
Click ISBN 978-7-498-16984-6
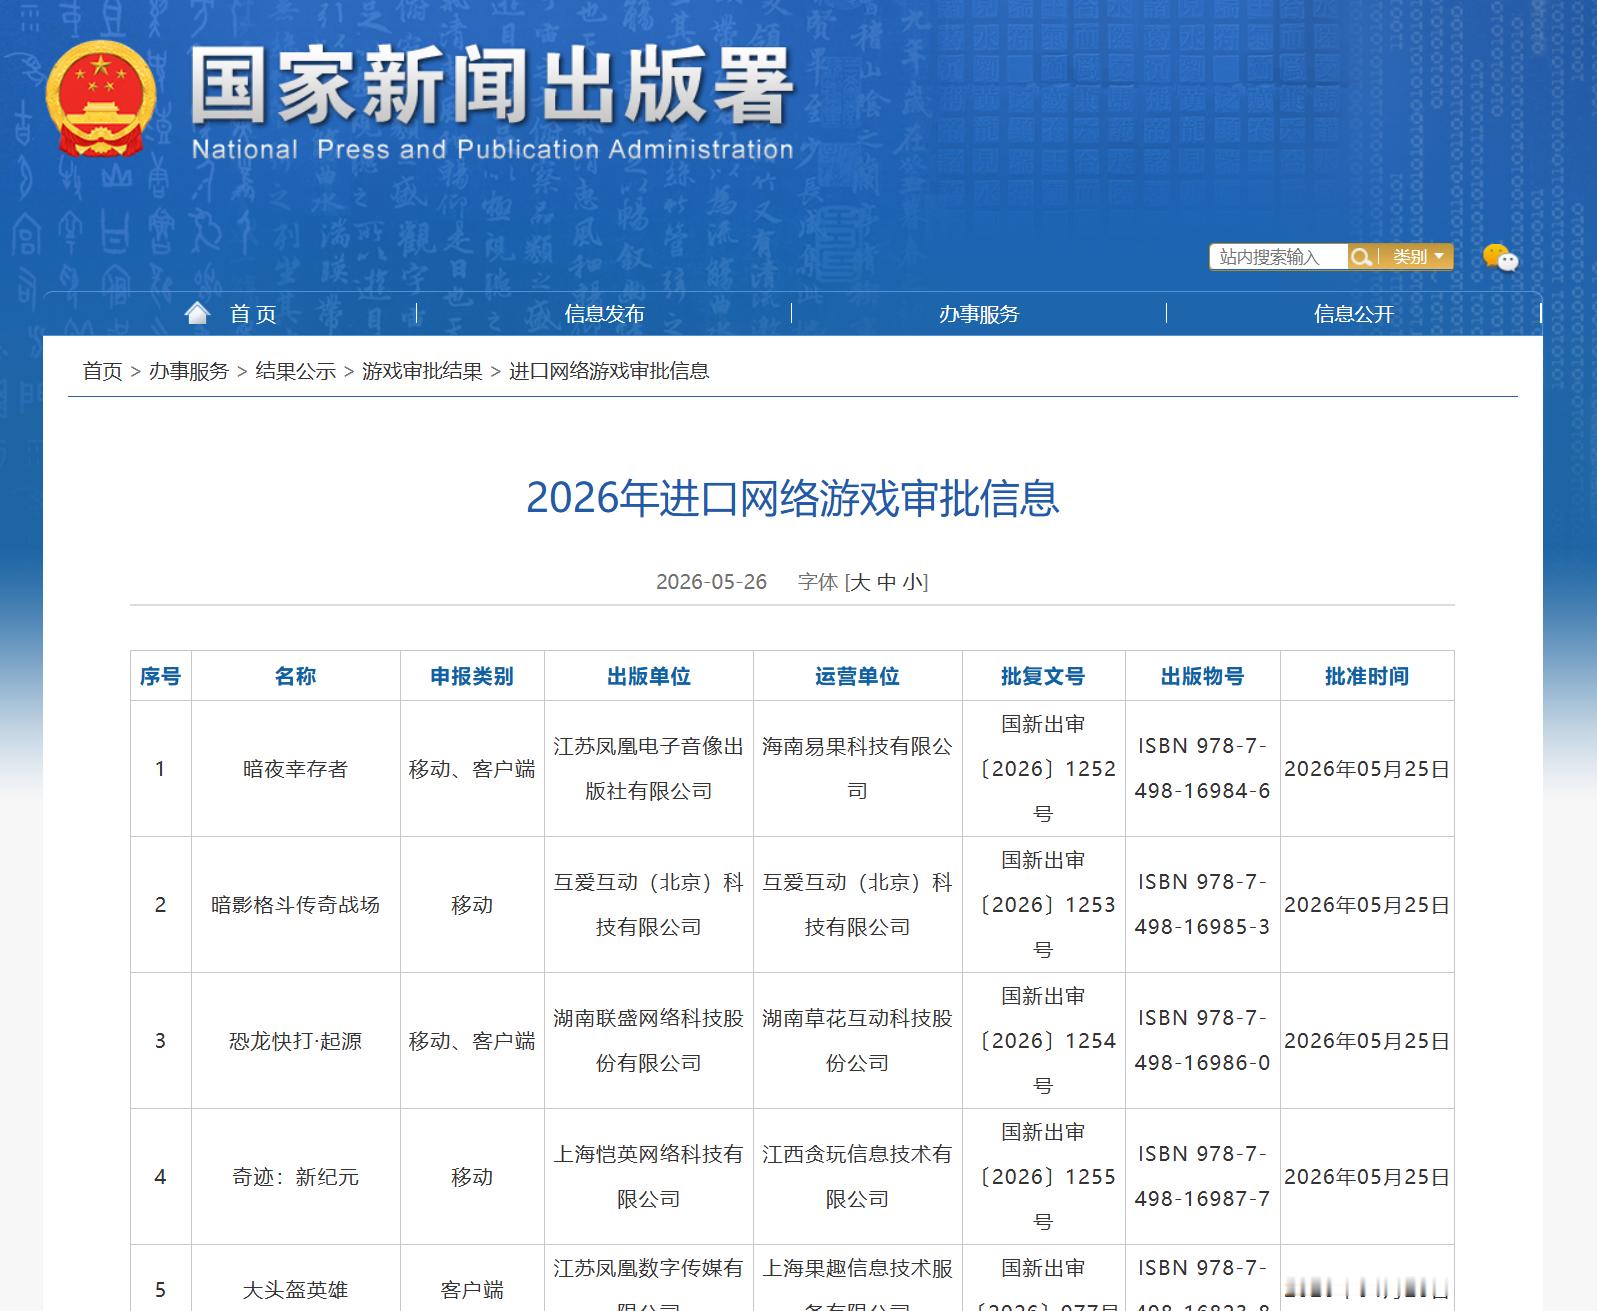[x=1202, y=769]
